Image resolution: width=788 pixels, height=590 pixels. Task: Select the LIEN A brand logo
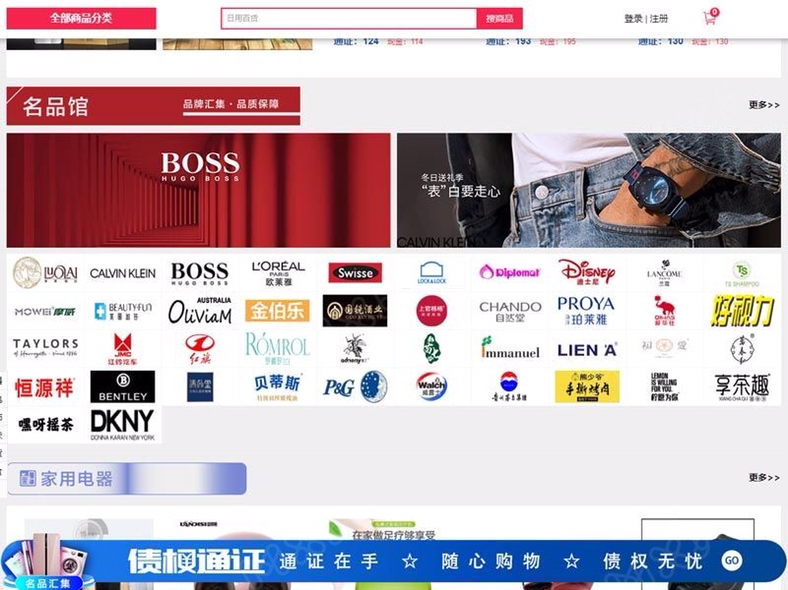(586, 350)
